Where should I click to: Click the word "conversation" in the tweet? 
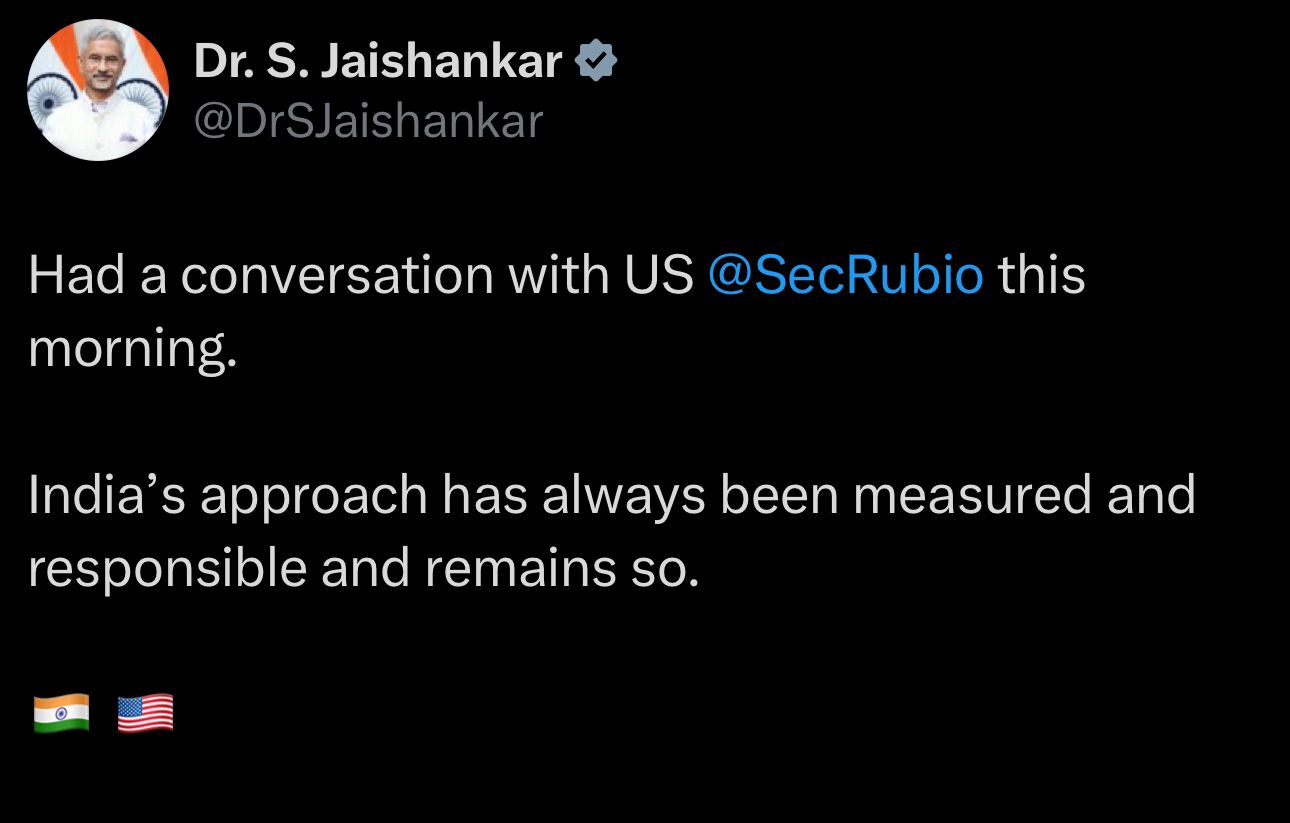(x=337, y=275)
